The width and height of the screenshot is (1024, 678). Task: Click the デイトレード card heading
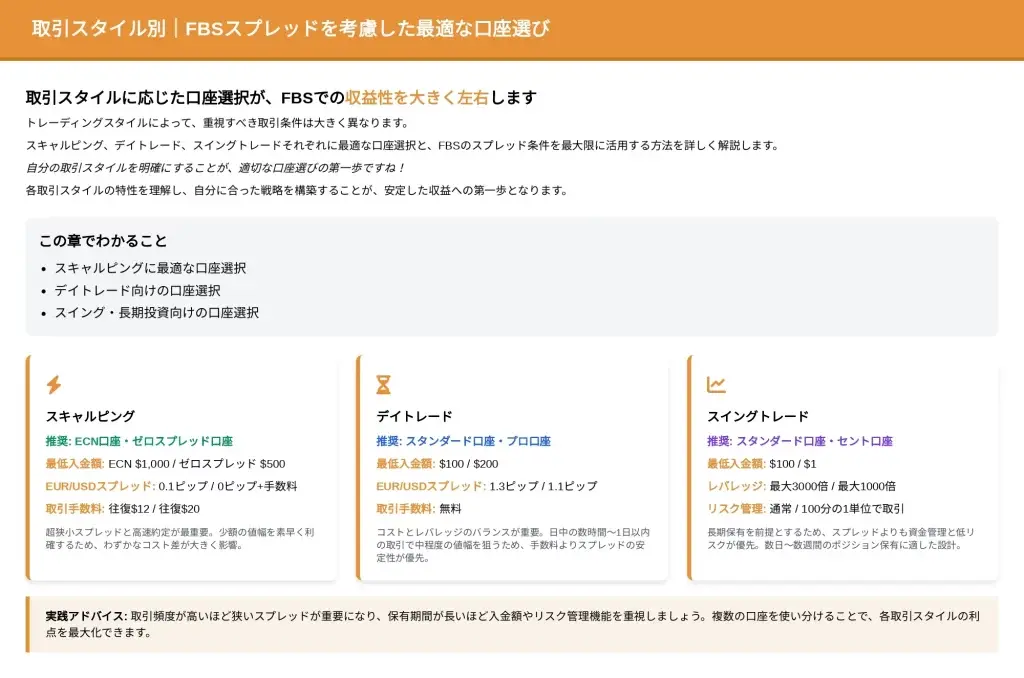click(x=414, y=416)
